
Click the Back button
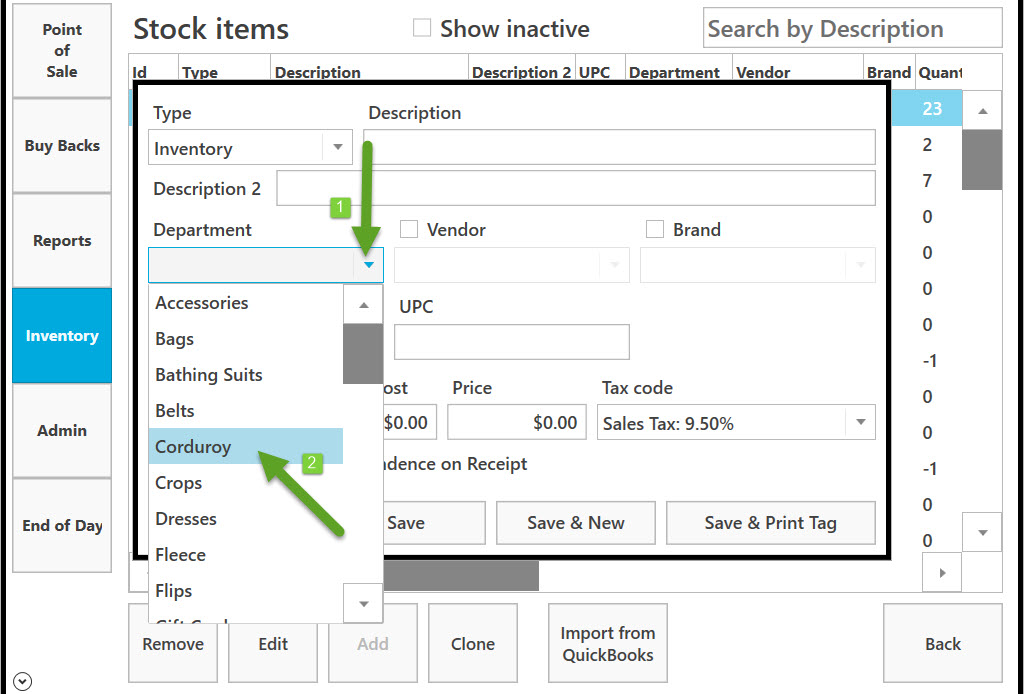(x=943, y=644)
